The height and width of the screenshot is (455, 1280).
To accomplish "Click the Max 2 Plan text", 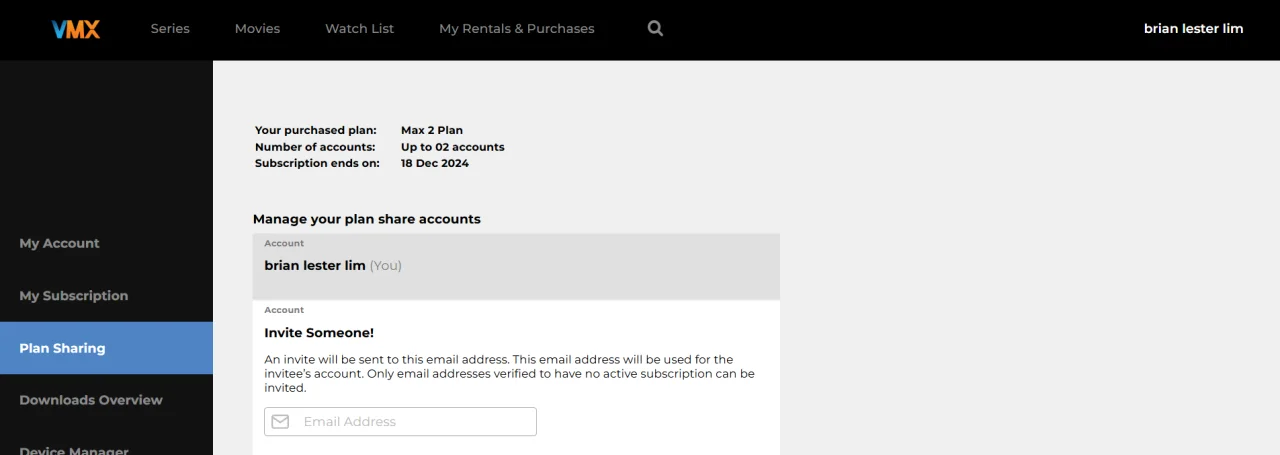I will pyautogui.click(x=432, y=130).
